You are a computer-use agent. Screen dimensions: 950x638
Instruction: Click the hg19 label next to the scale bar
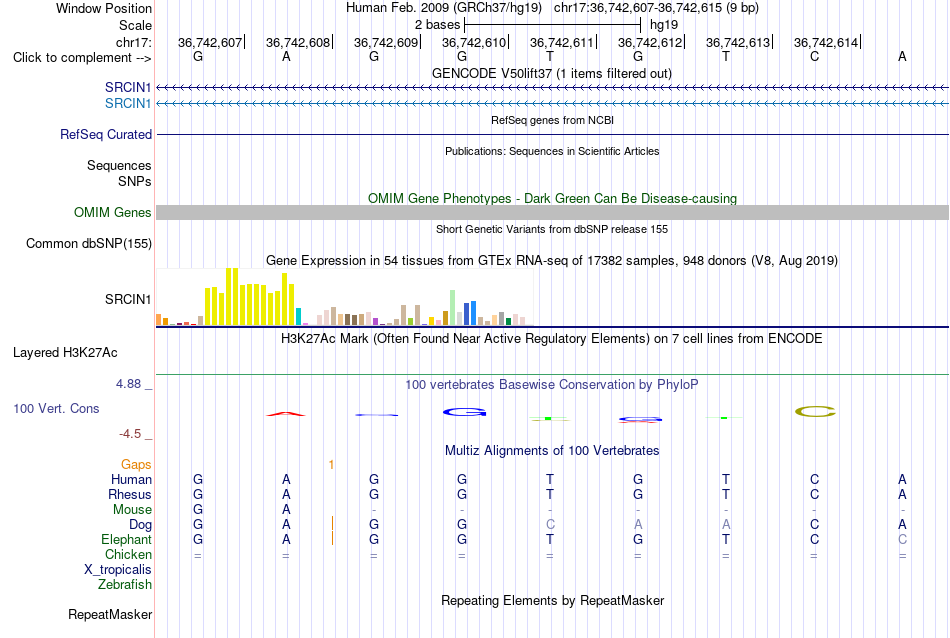tap(664, 25)
